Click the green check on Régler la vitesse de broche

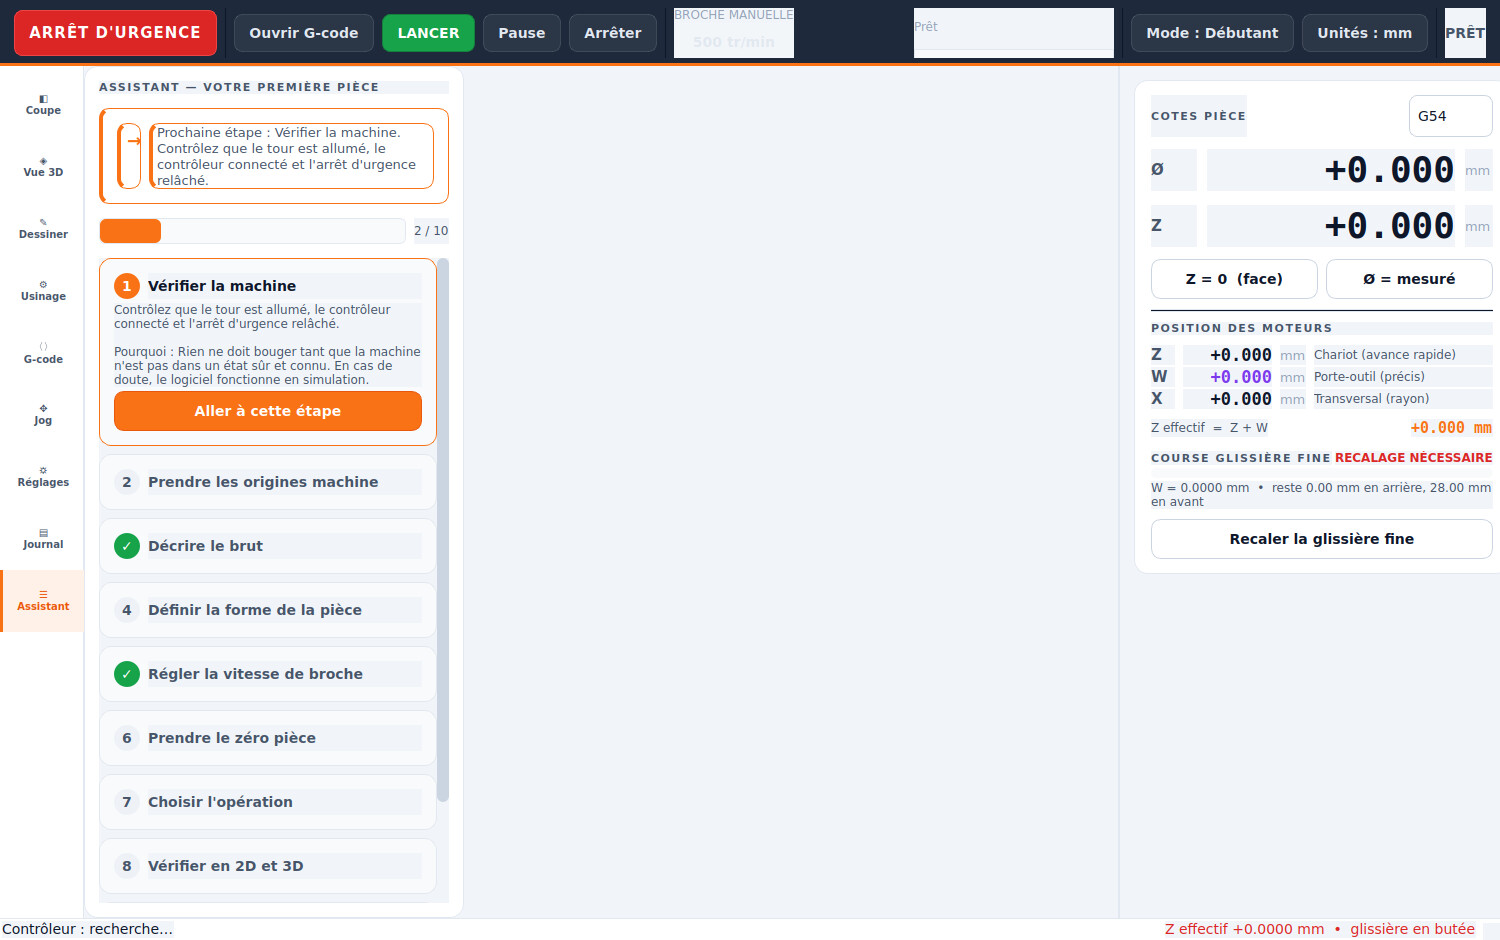click(127, 674)
